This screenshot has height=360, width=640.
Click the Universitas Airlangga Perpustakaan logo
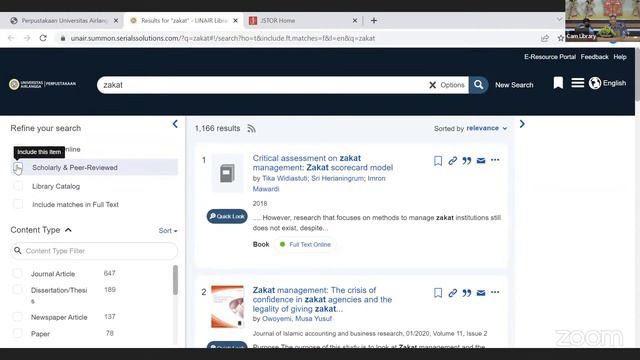[42, 84]
